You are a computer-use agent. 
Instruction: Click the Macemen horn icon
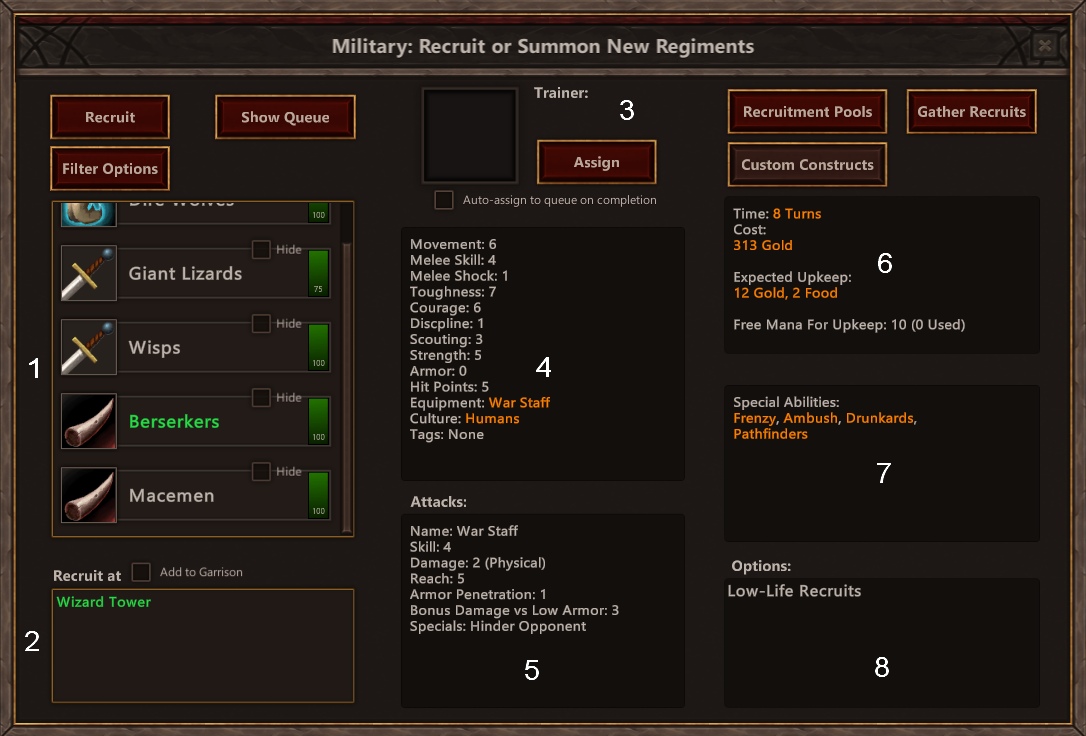tap(89, 495)
